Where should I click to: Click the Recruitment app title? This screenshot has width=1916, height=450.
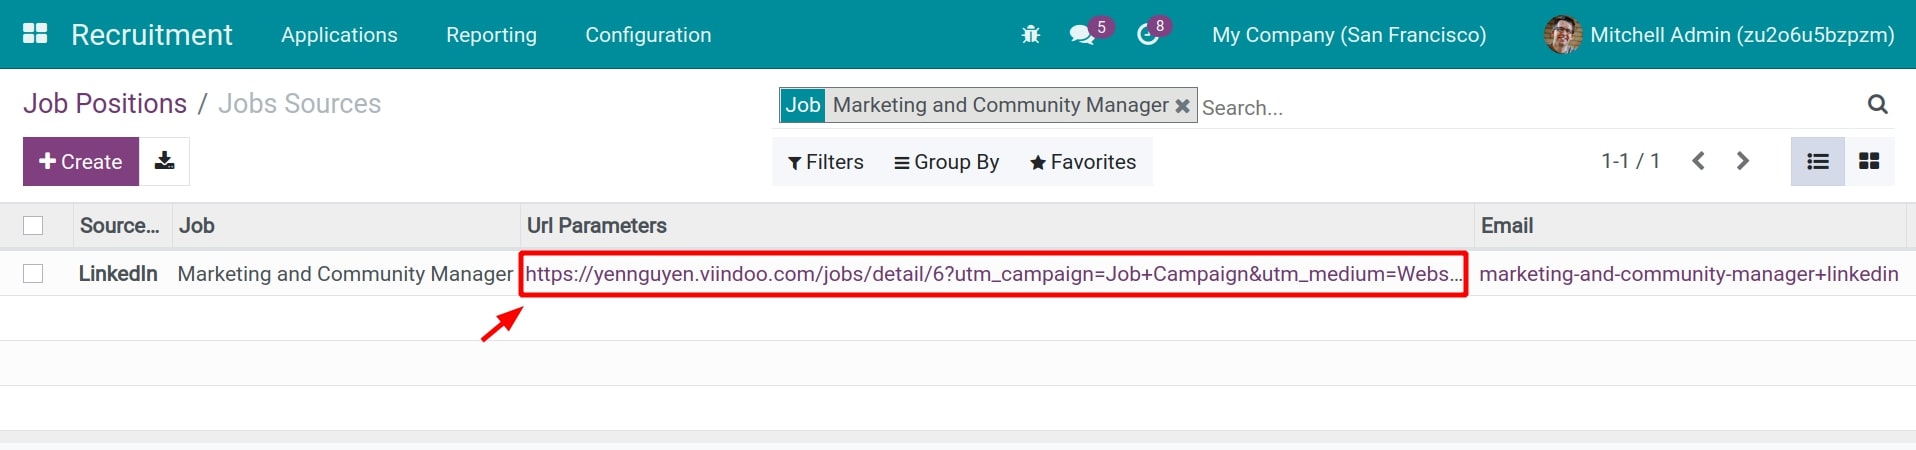(152, 35)
